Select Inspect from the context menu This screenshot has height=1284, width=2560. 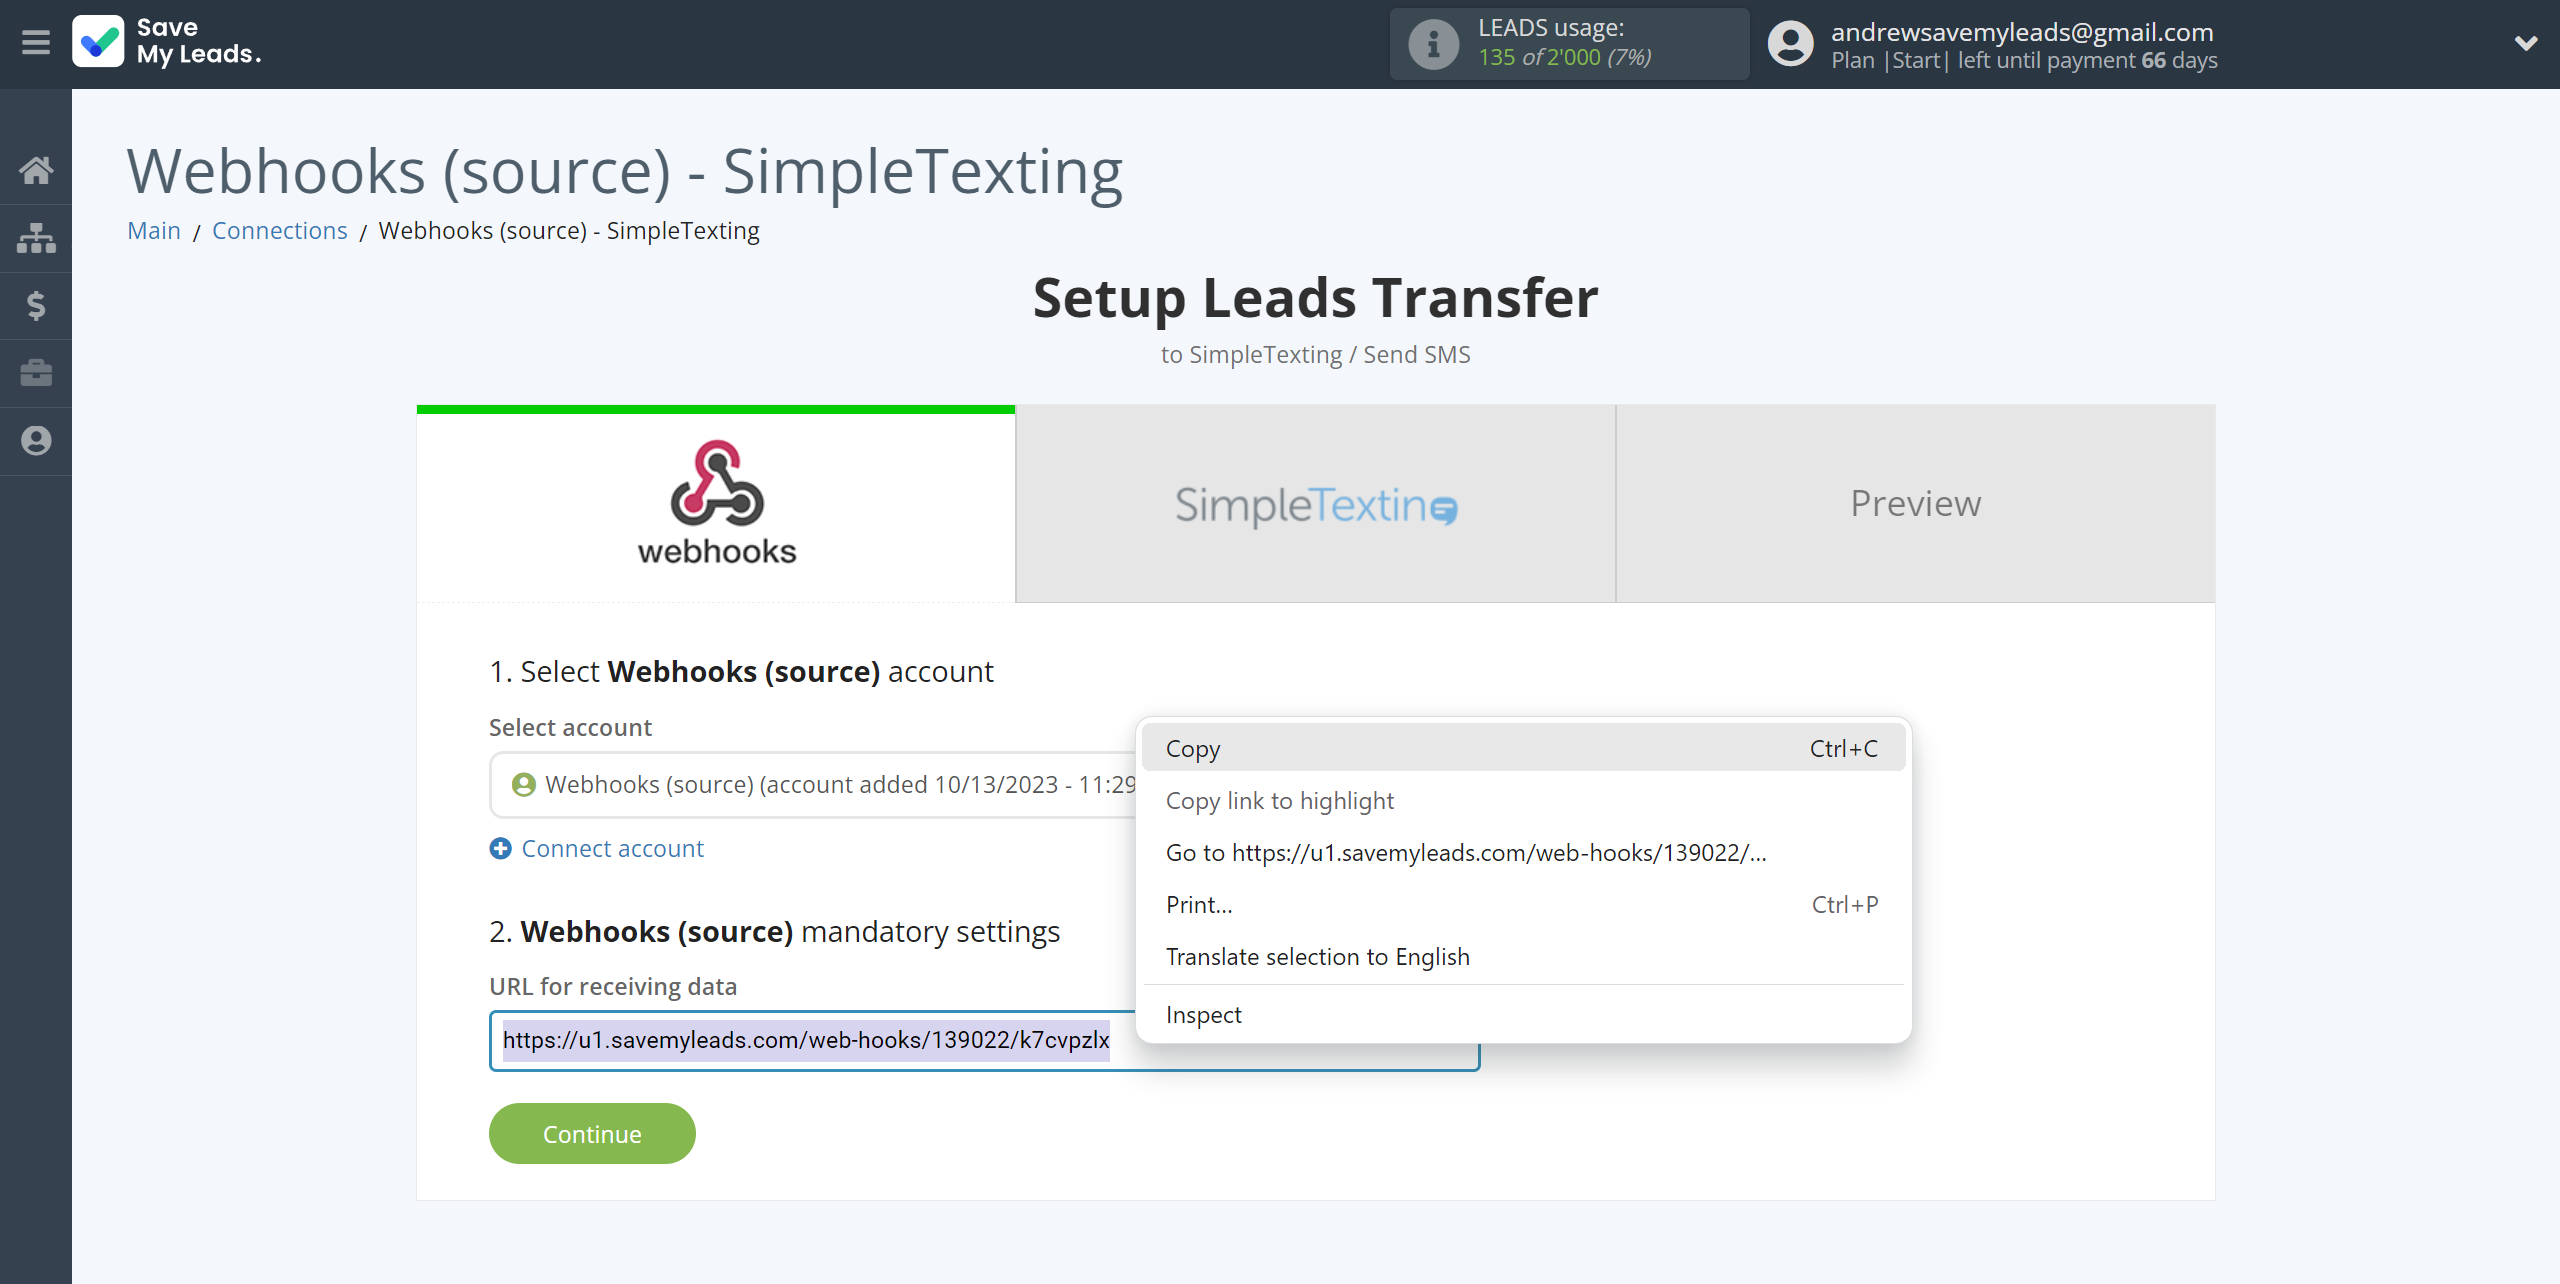(1203, 1014)
